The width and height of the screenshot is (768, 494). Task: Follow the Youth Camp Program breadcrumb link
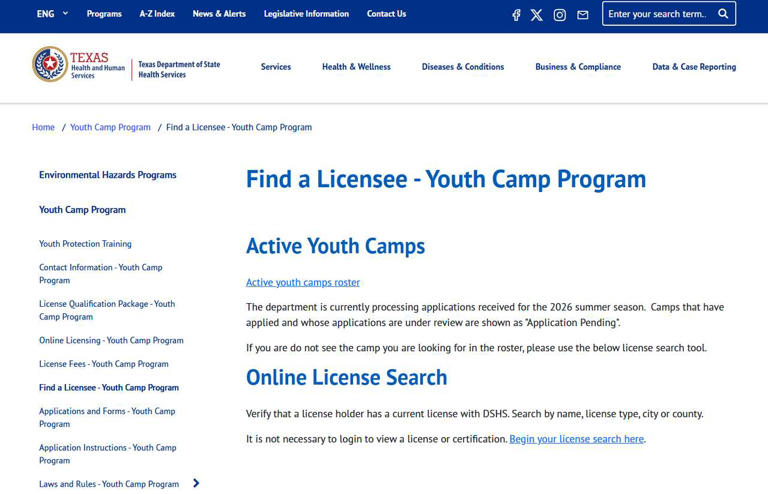point(110,127)
